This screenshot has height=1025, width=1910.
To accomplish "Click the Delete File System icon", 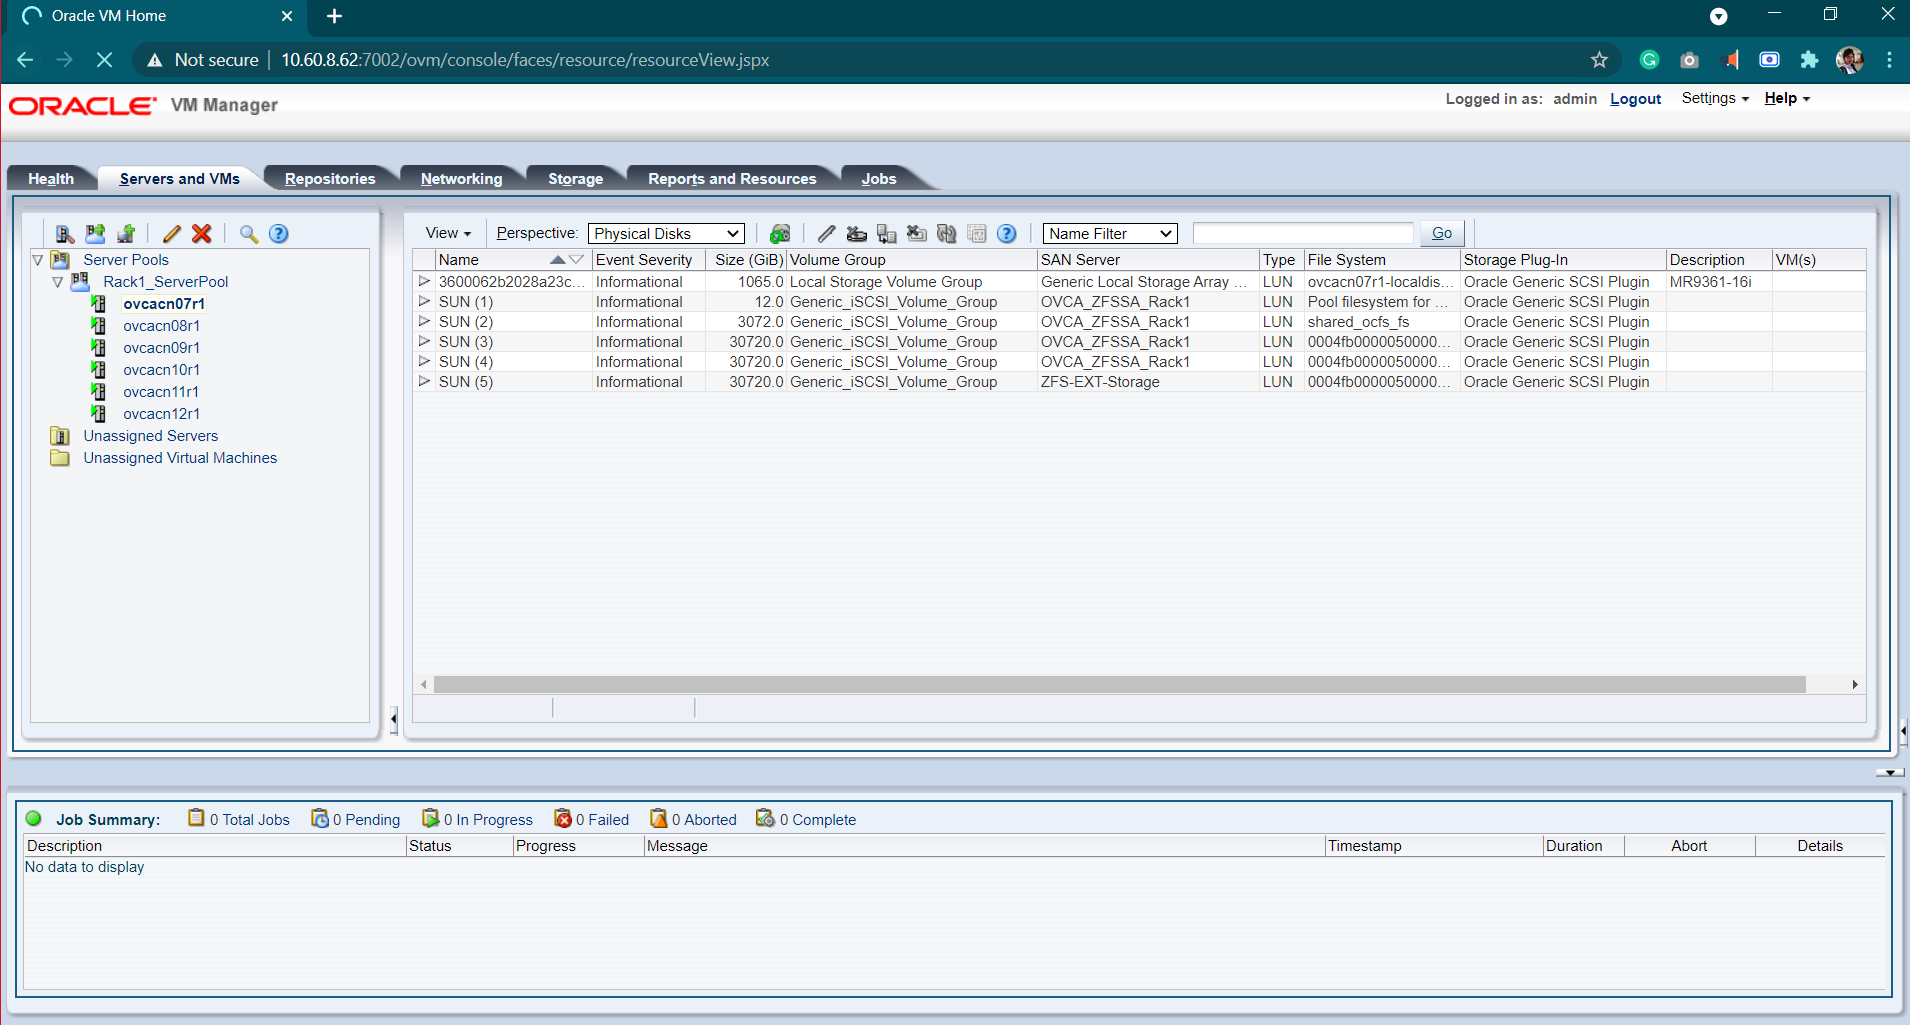I will click(917, 233).
